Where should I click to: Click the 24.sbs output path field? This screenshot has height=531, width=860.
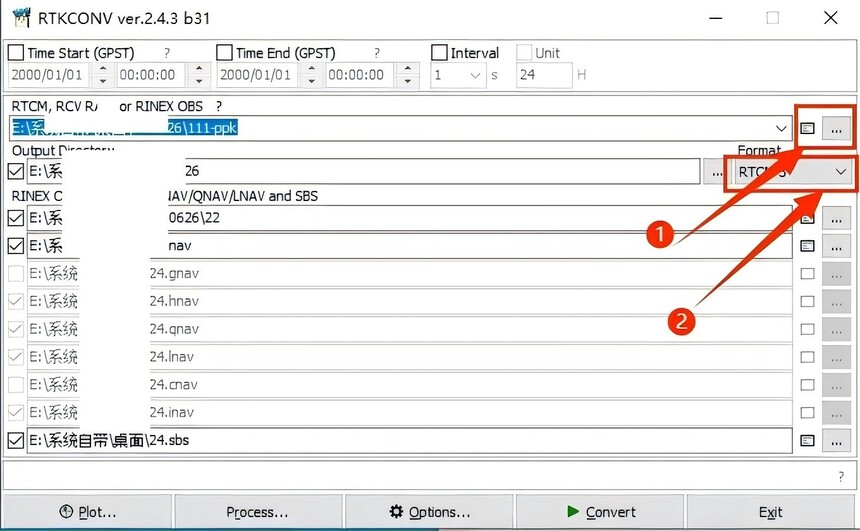tap(409, 440)
